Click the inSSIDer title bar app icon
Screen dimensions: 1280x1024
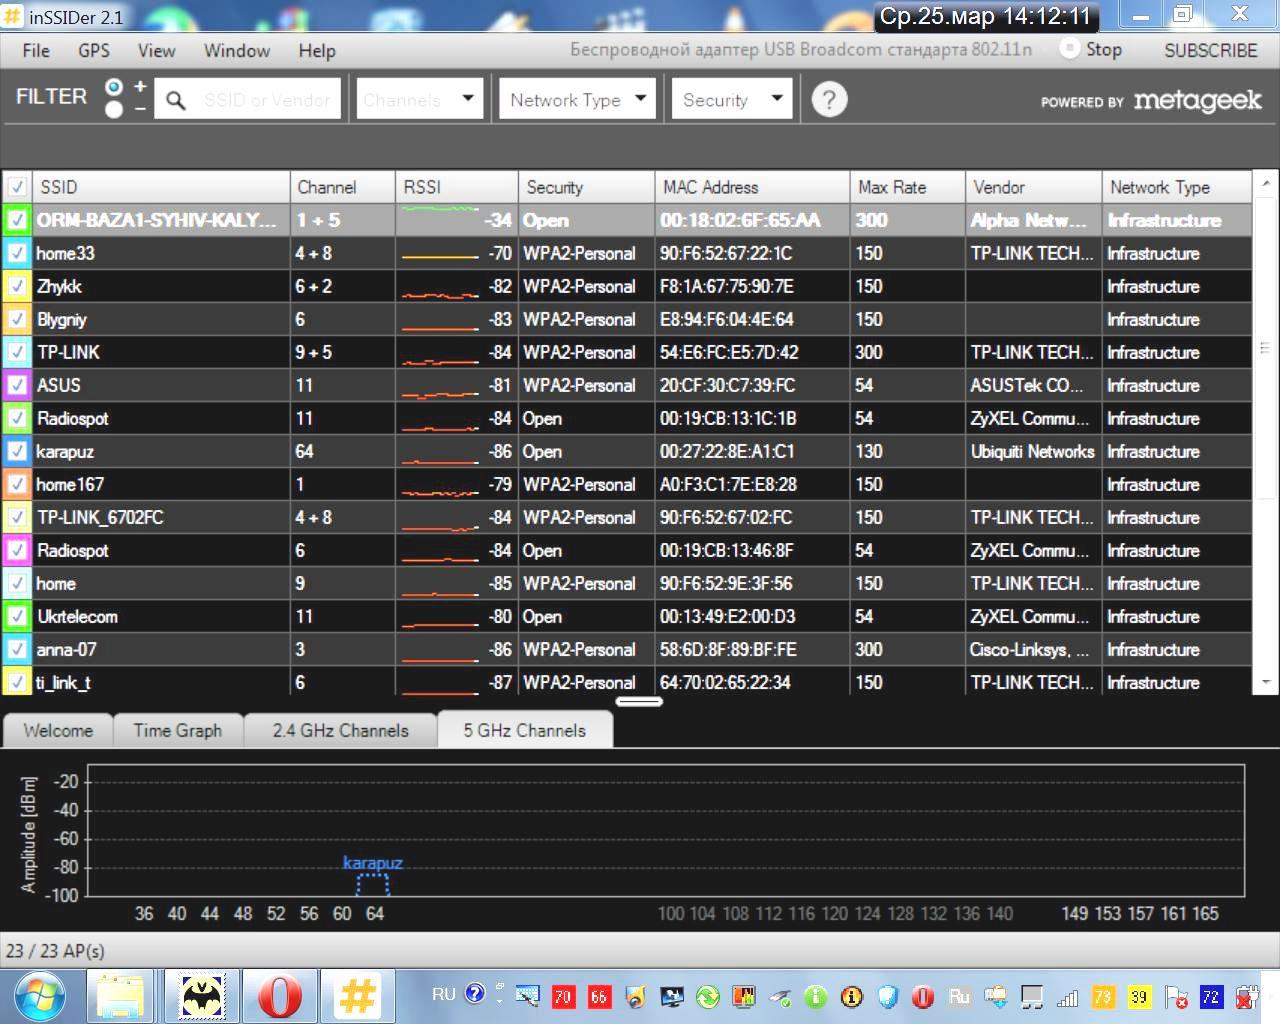coord(12,16)
